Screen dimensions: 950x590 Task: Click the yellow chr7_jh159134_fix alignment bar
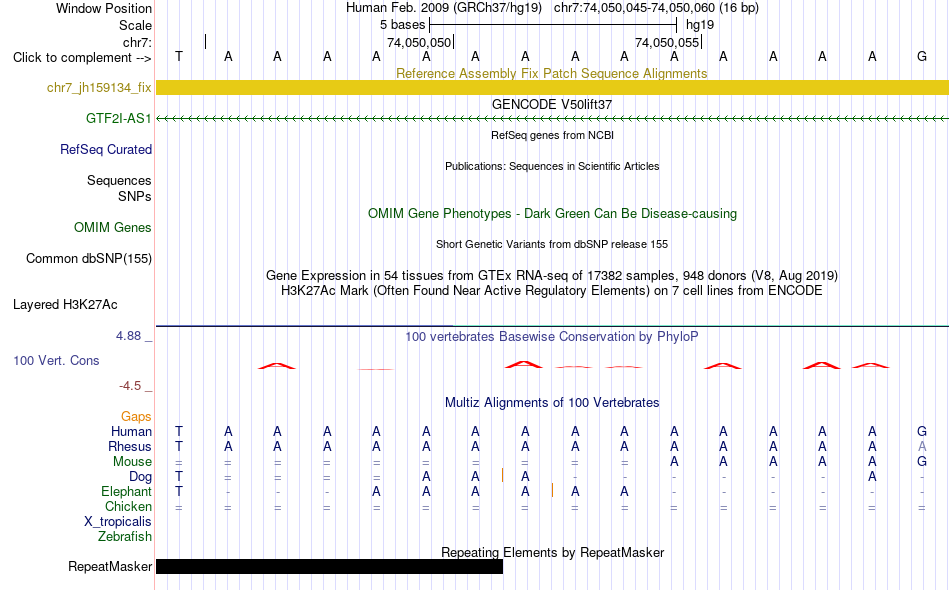[552, 87]
